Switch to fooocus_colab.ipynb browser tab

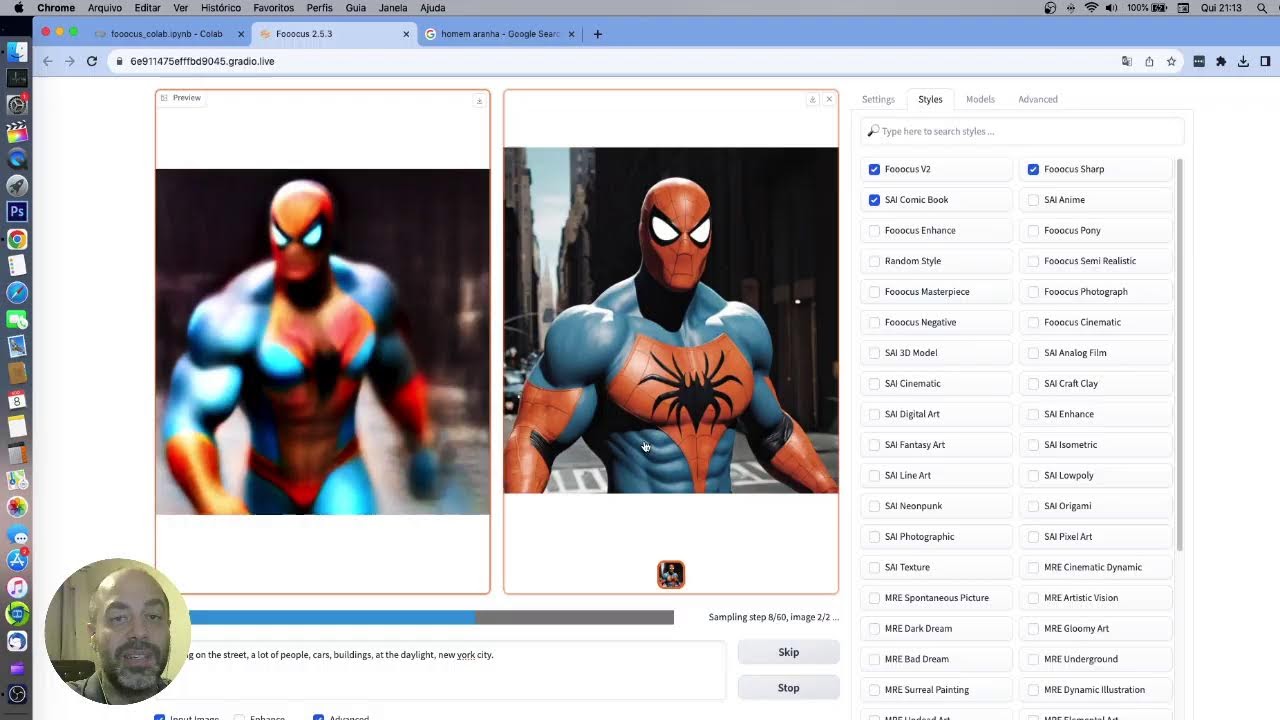(167, 34)
